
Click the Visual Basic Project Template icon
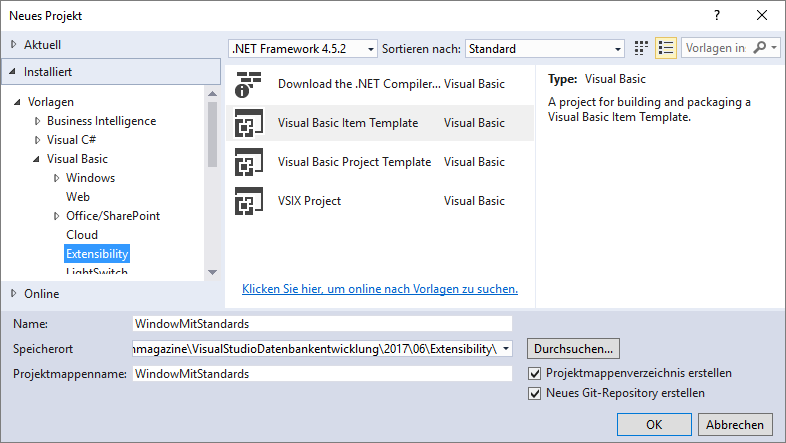coord(248,162)
